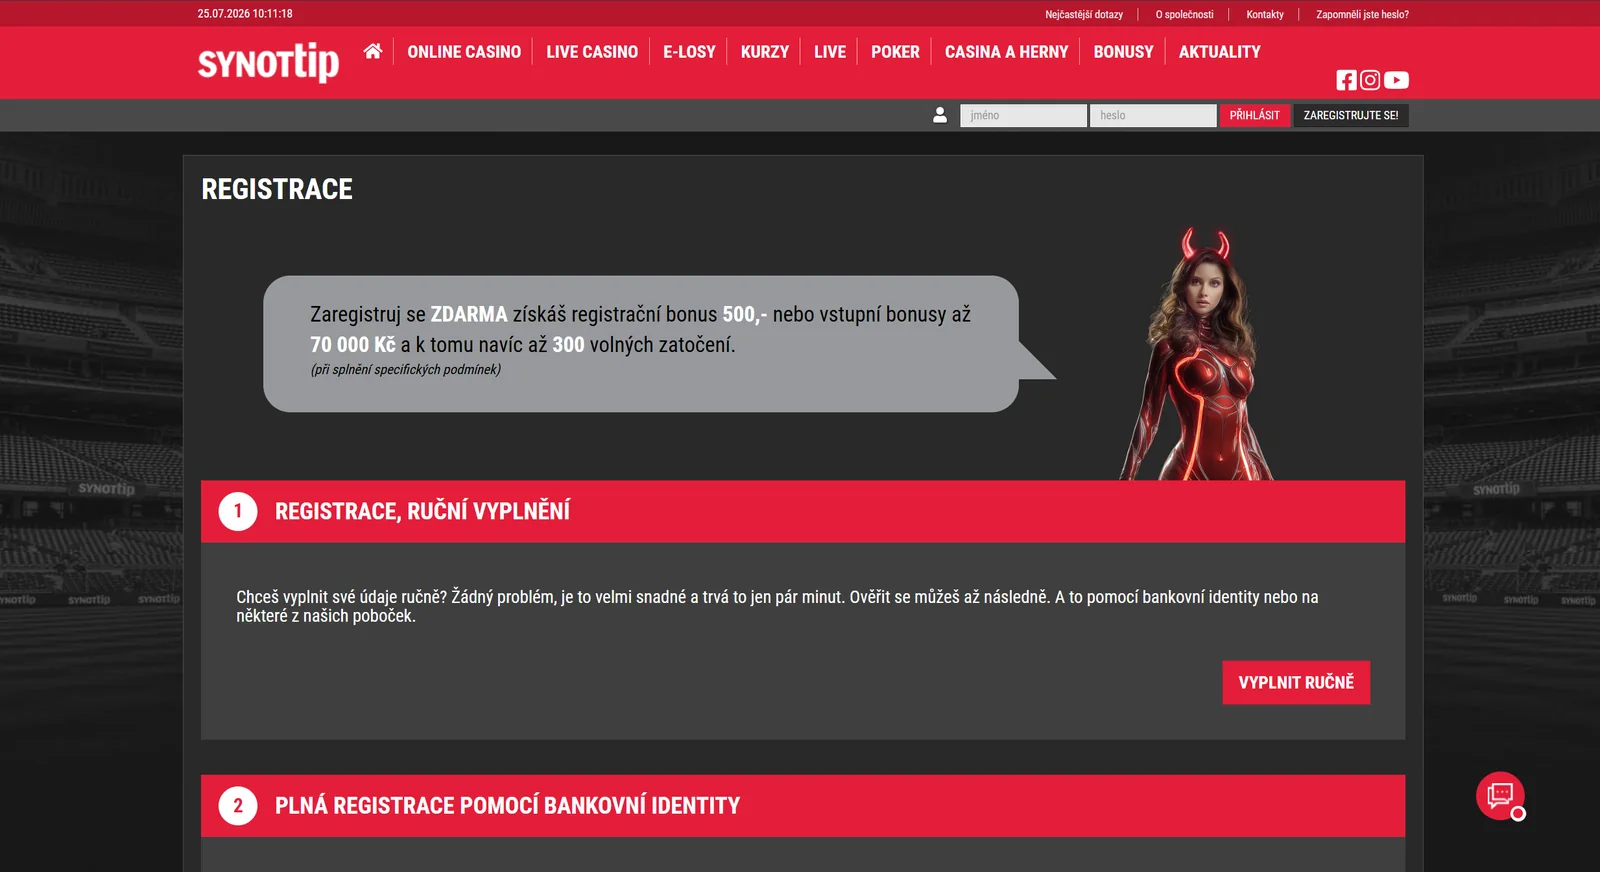Click the red devil mascot image
Image resolution: width=1600 pixels, height=872 pixels.
[1197, 354]
